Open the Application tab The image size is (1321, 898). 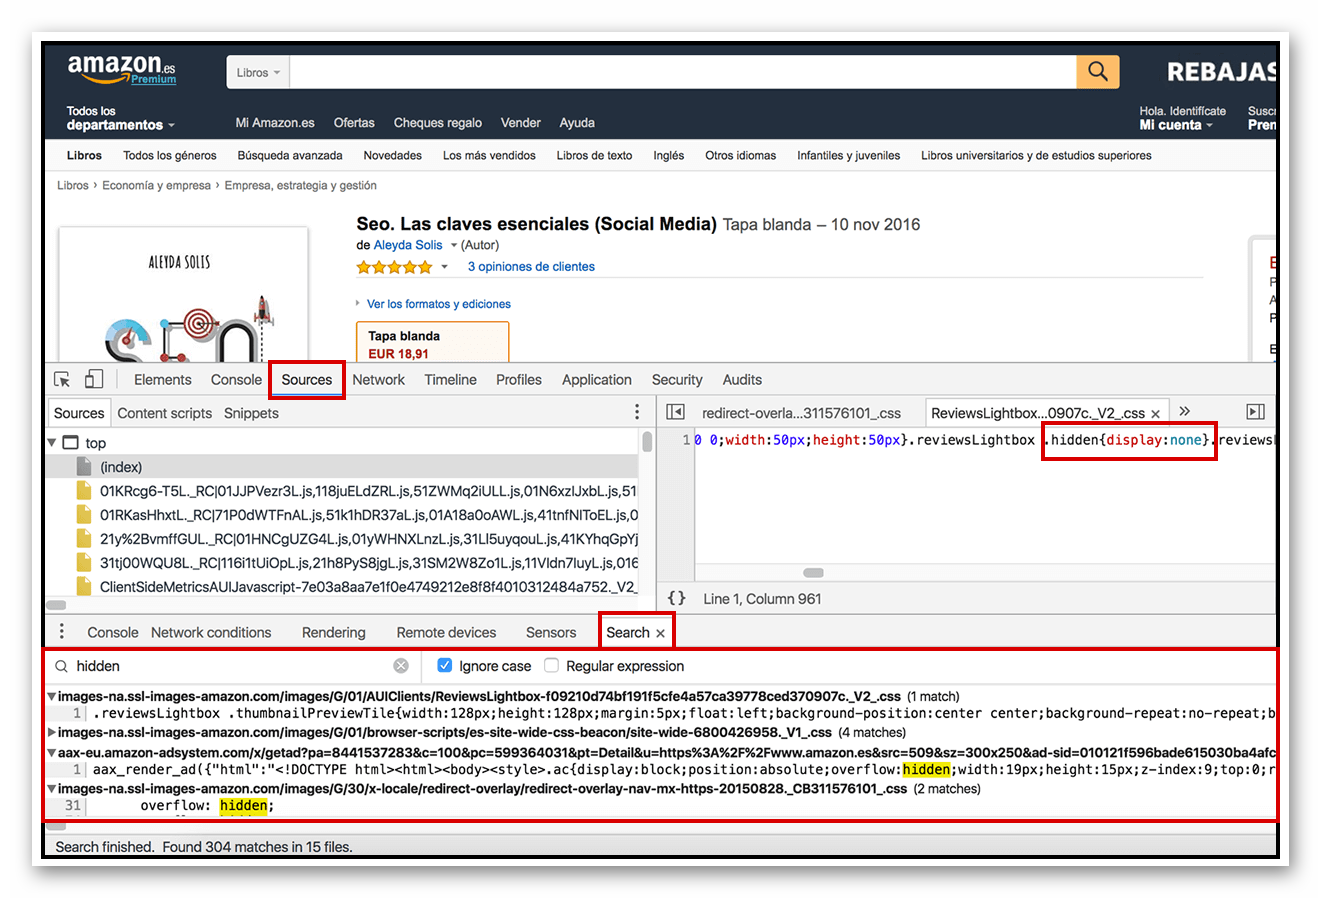tap(596, 380)
